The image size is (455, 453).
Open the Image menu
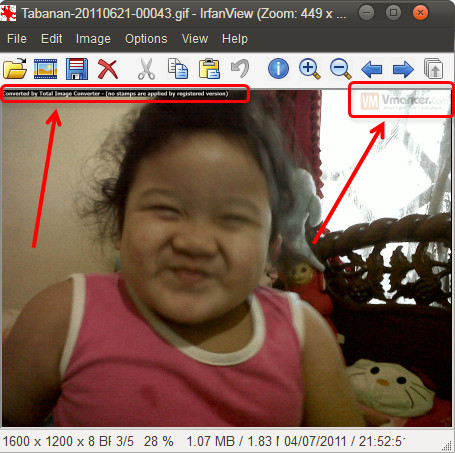(93, 39)
